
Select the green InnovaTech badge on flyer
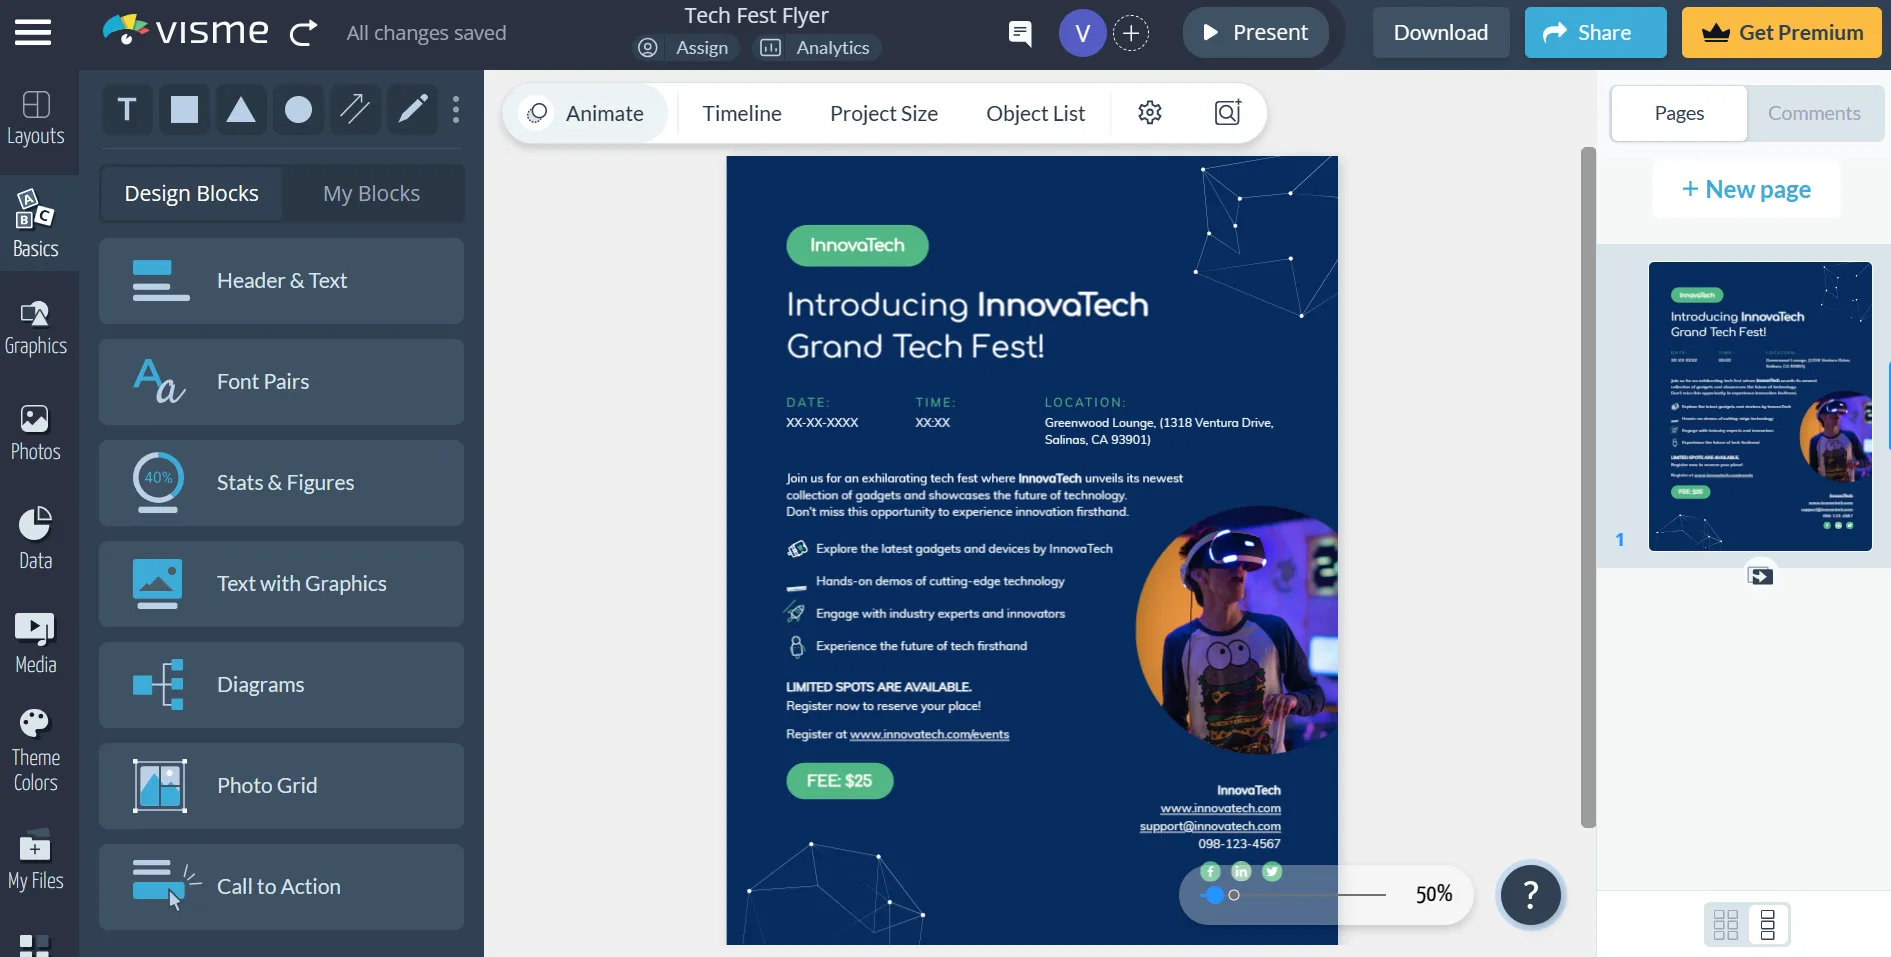[x=857, y=245]
